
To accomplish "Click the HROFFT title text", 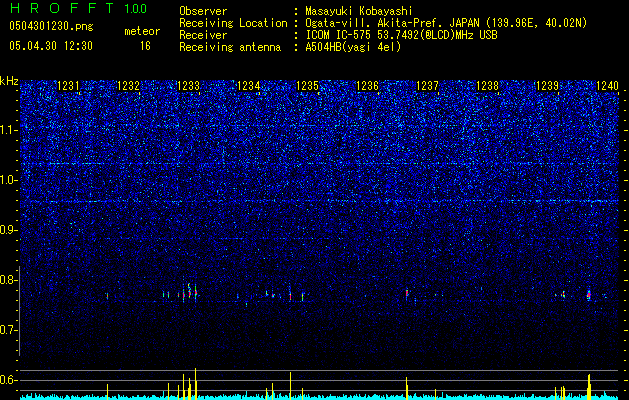I will click(x=61, y=8).
